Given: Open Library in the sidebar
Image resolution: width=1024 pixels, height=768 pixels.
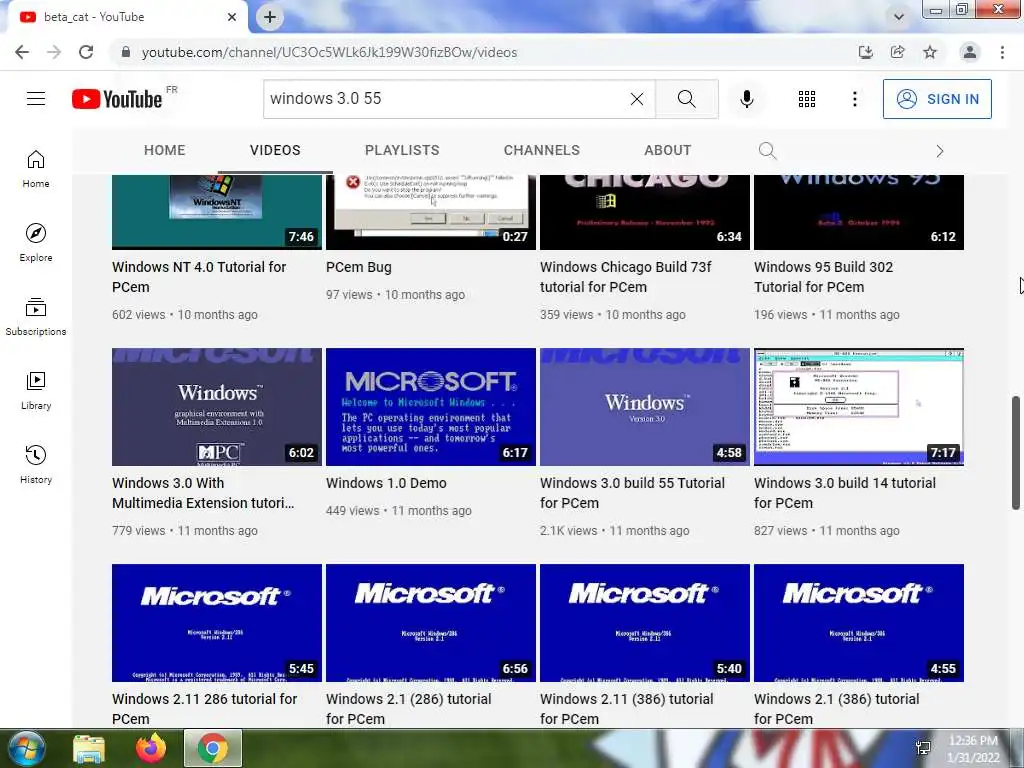Looking at the screenshot, I should tap(36, 391).
